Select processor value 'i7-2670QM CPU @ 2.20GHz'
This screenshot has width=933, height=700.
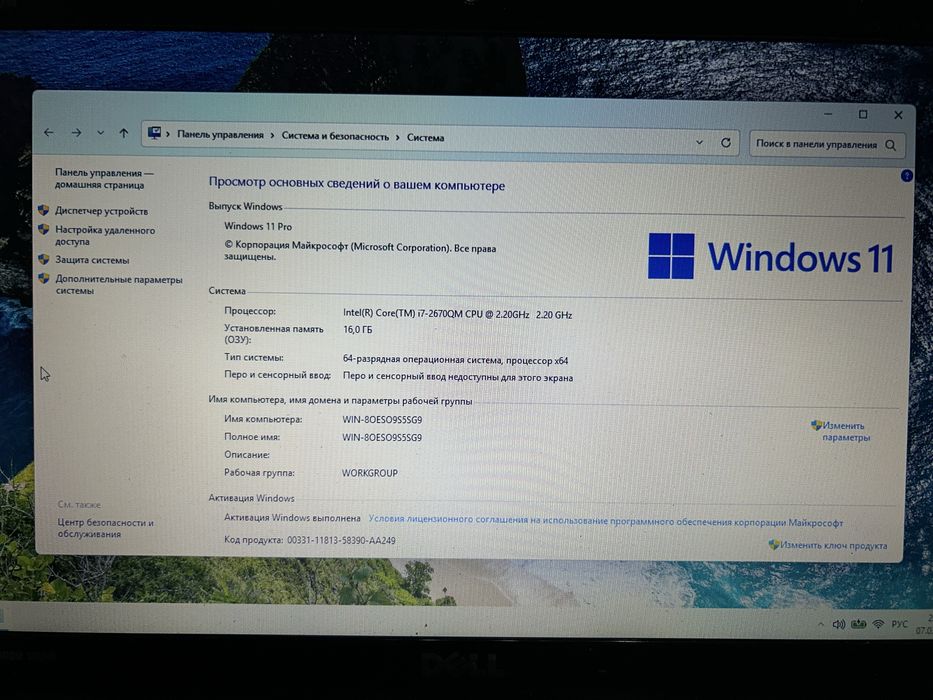pyautogui.click(x=473, y=314)
